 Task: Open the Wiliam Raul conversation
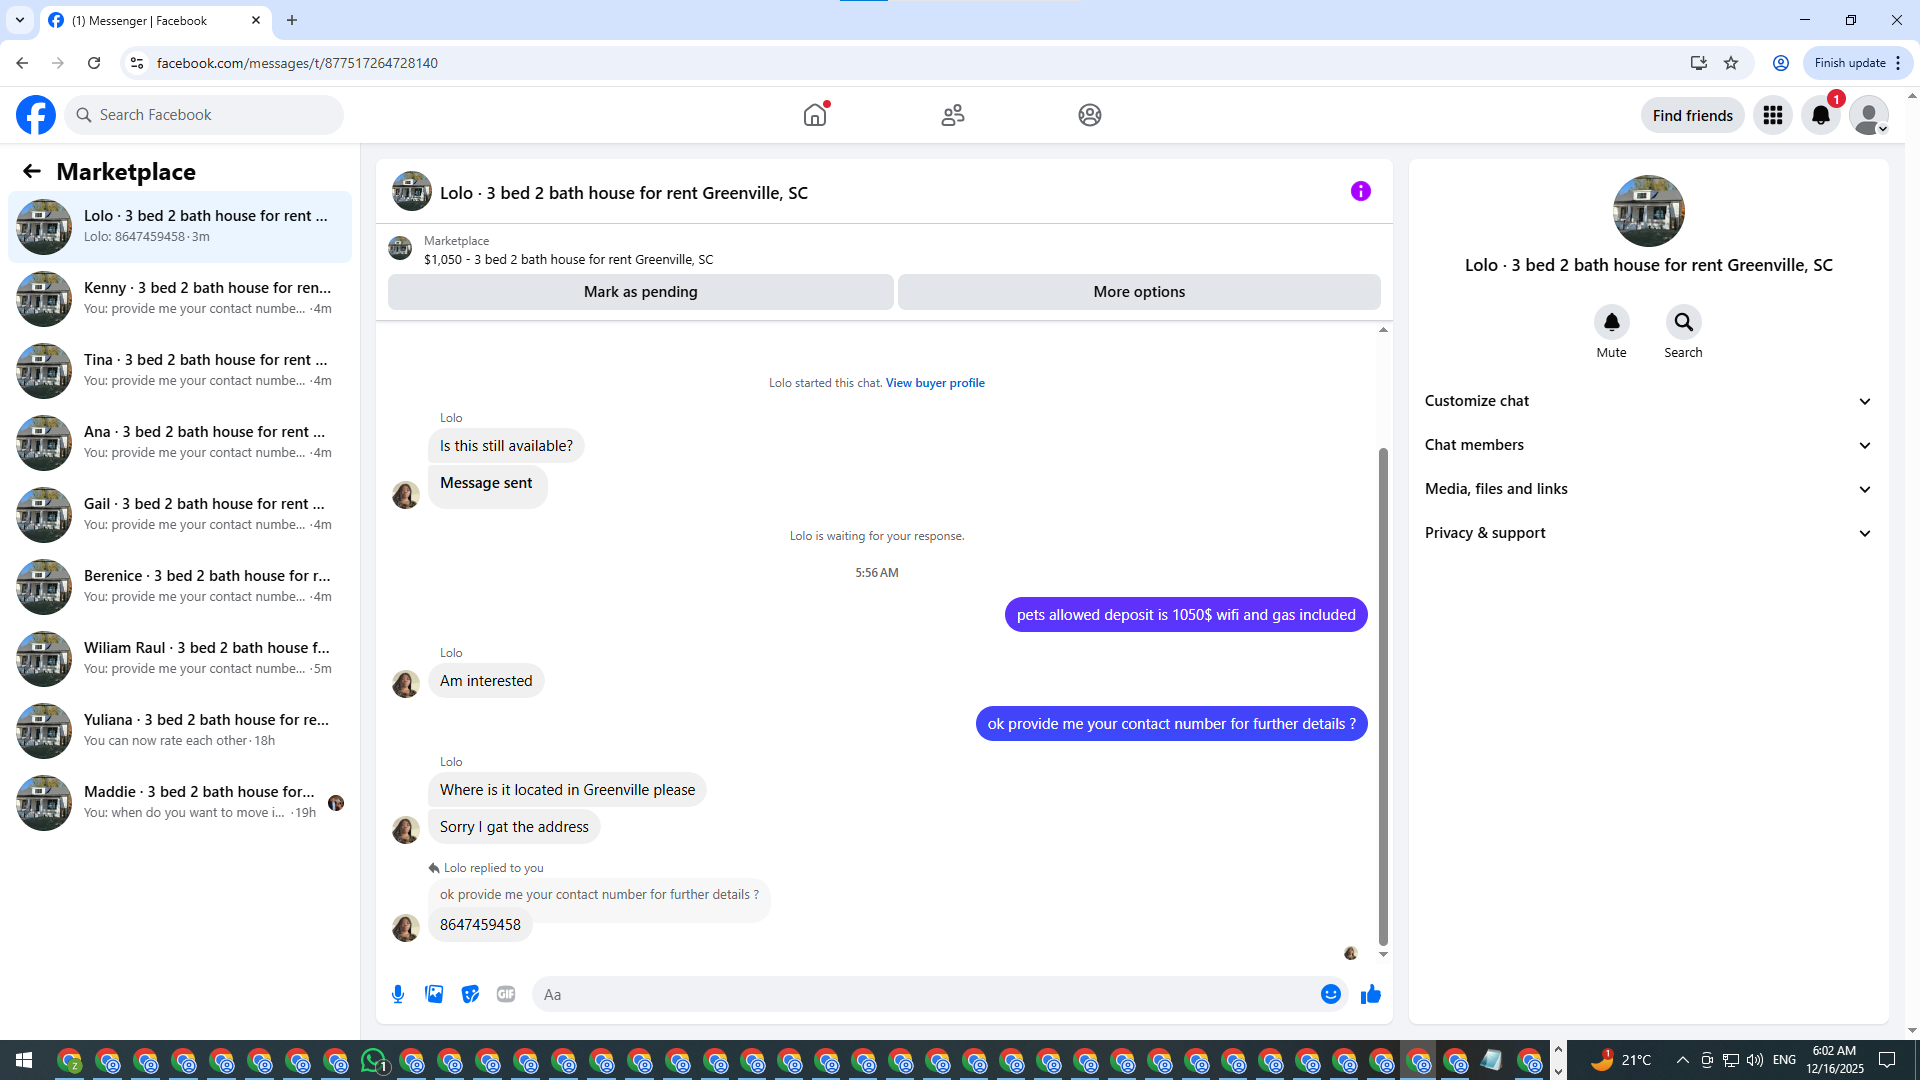pos(180,659)
